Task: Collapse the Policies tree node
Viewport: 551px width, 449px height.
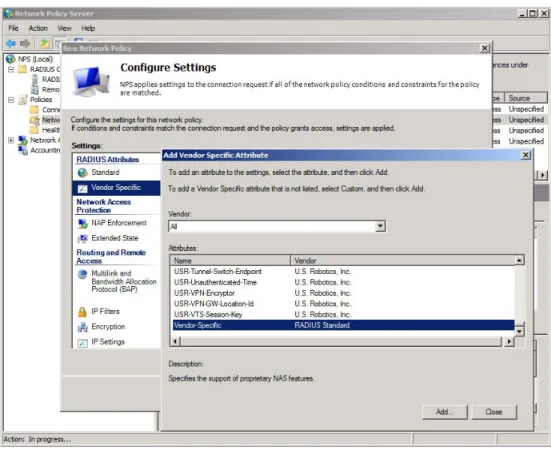Action: click(11, 100)
